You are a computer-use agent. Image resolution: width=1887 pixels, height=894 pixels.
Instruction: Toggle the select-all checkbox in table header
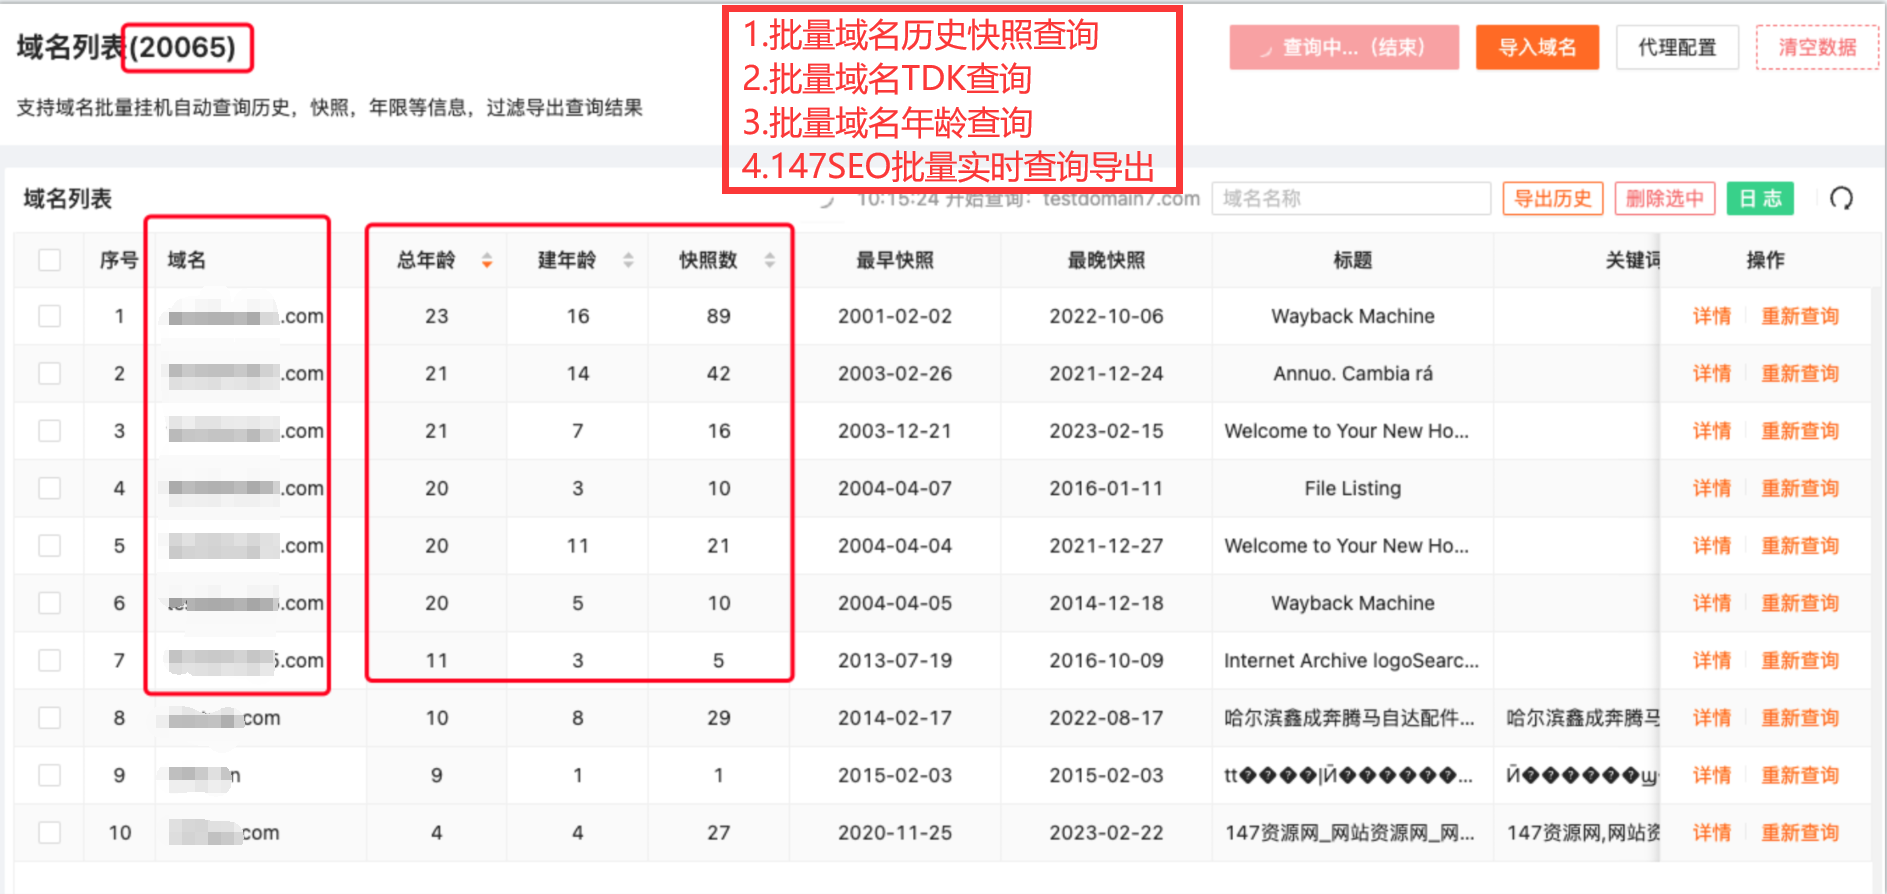click(49, 260)
